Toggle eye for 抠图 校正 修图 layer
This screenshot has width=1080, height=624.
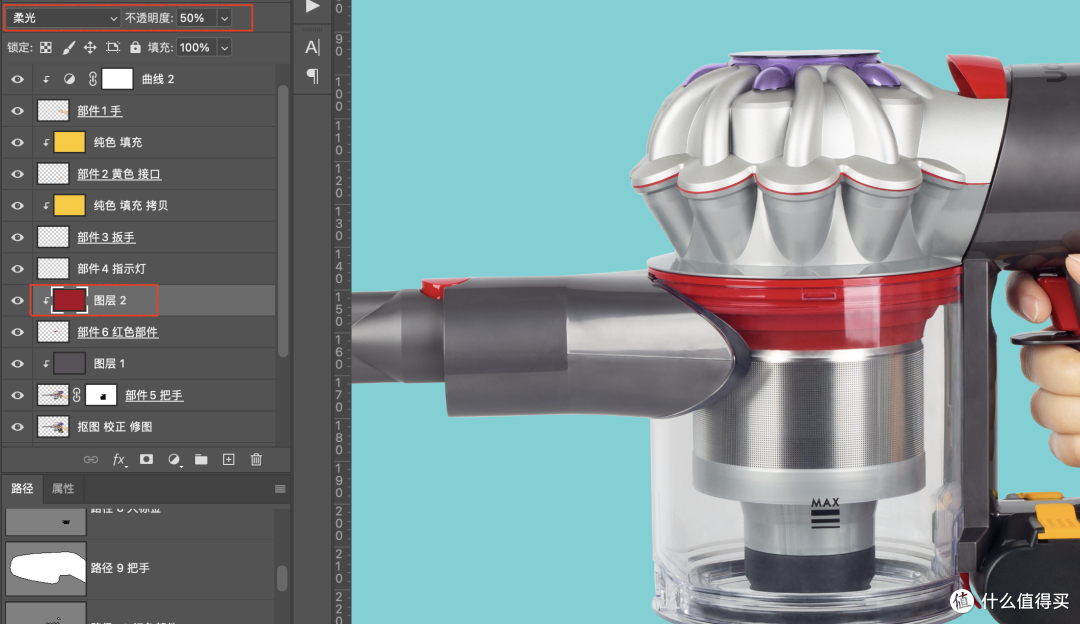[x=18, y=428]
